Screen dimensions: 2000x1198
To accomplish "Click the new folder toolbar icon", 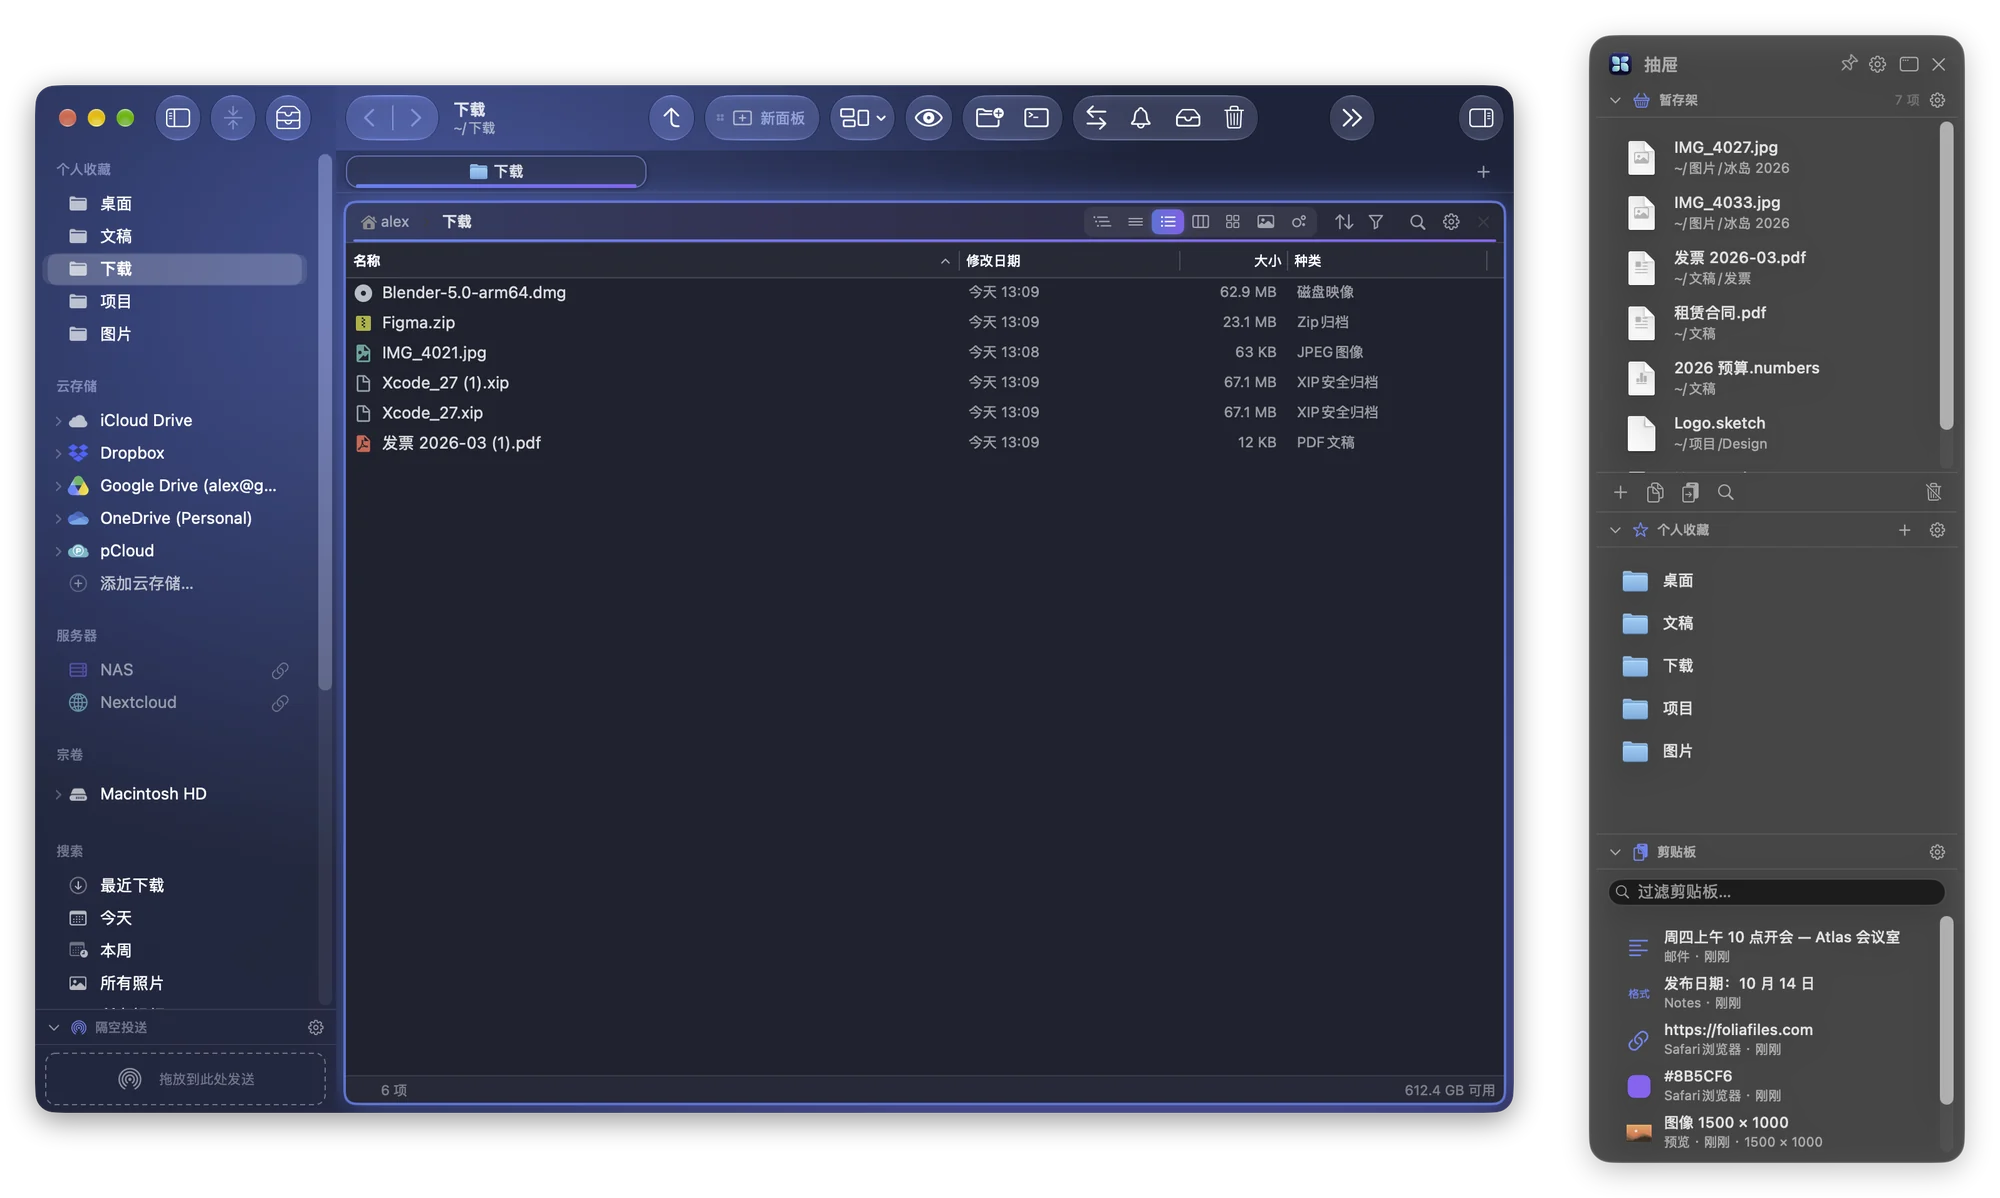I will (989, 118).
